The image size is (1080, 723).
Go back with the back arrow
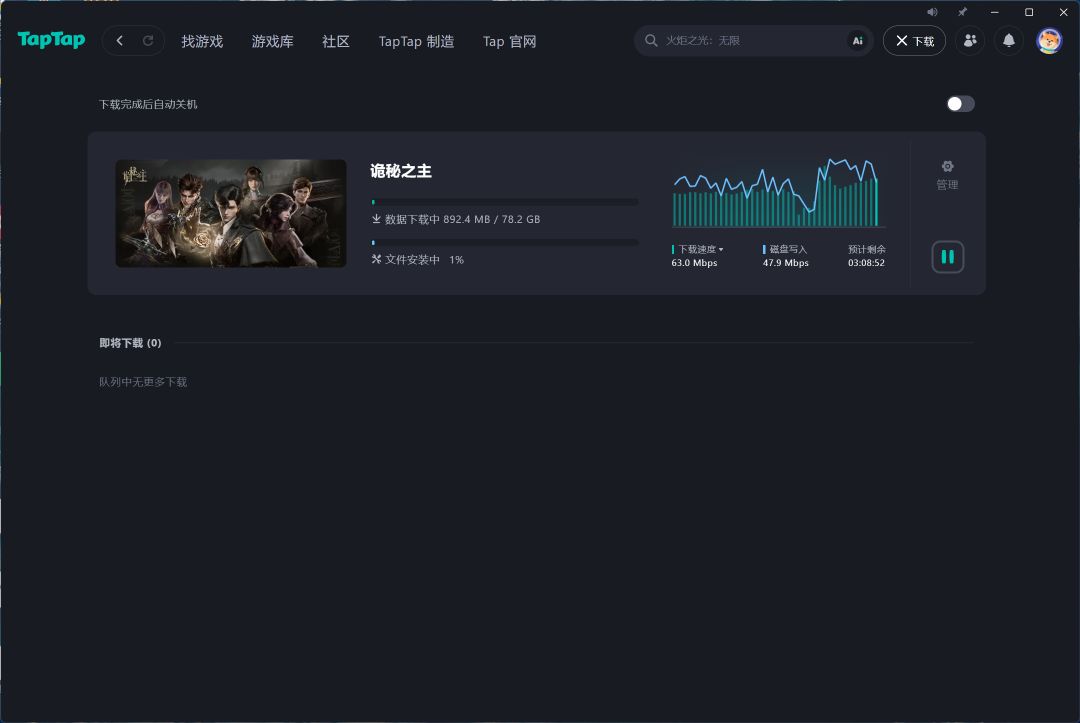(120, 41)
